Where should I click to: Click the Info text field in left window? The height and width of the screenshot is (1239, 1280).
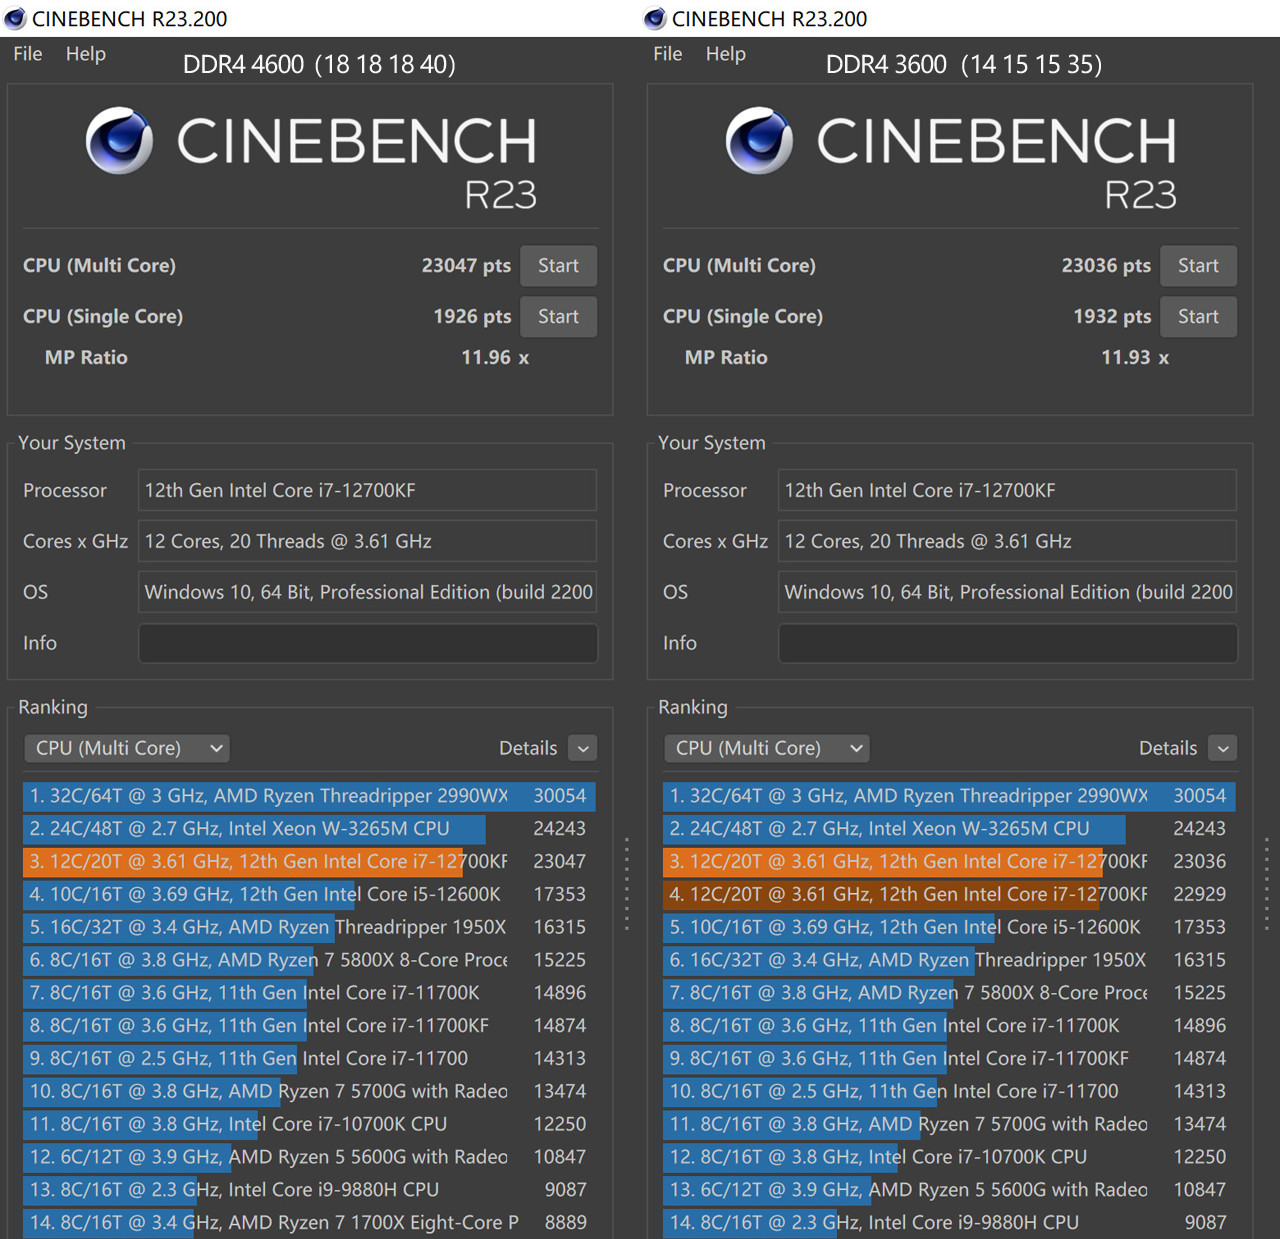(x=367, y=643)
